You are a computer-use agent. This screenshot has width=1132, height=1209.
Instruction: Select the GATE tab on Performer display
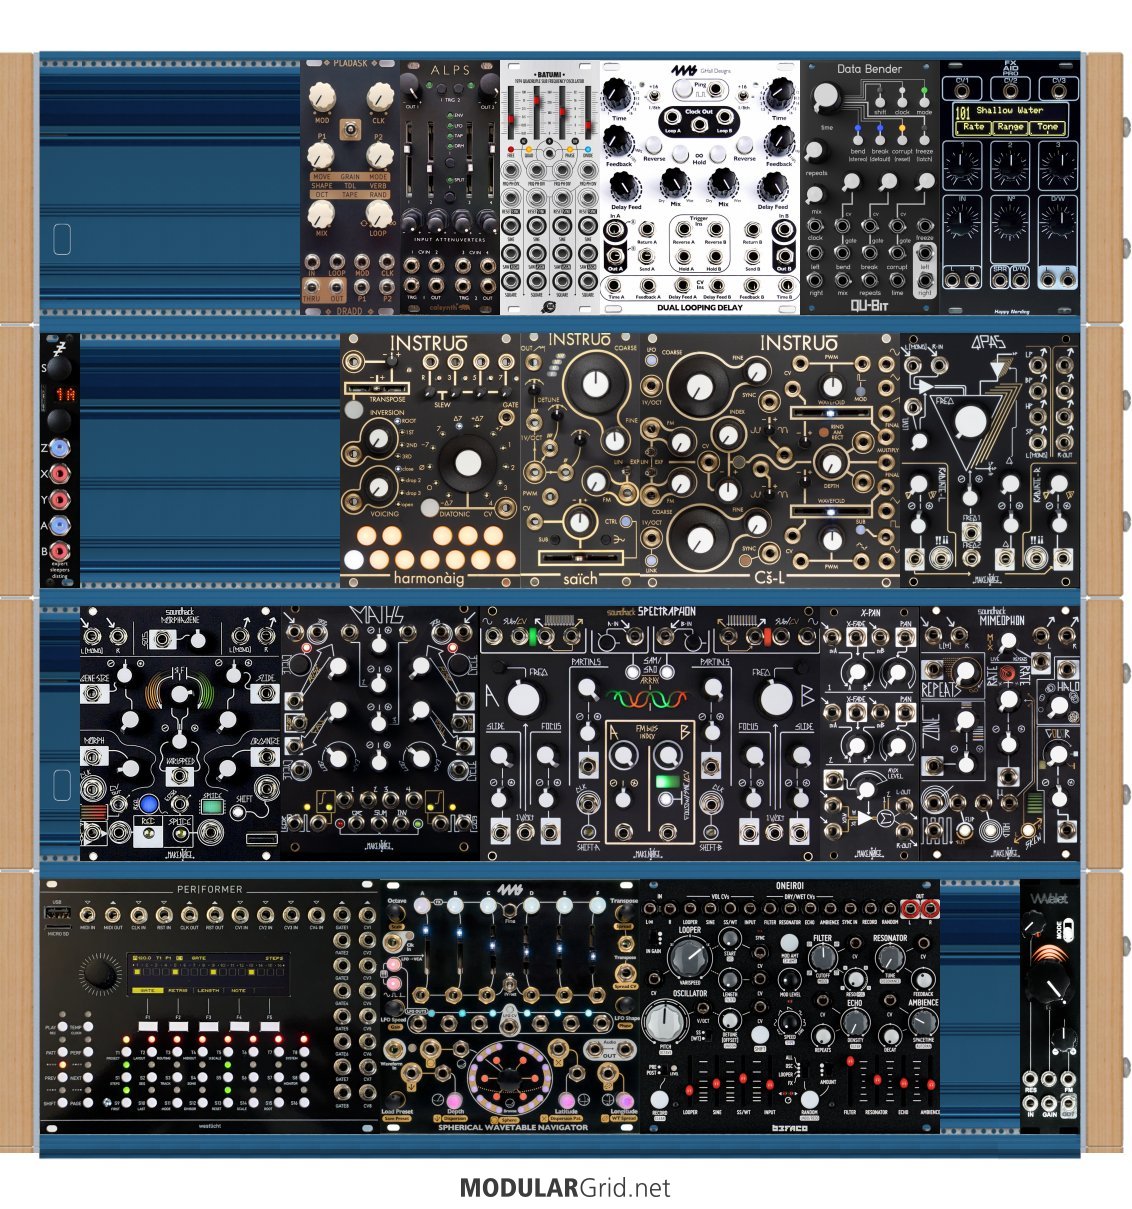(146, 991)
